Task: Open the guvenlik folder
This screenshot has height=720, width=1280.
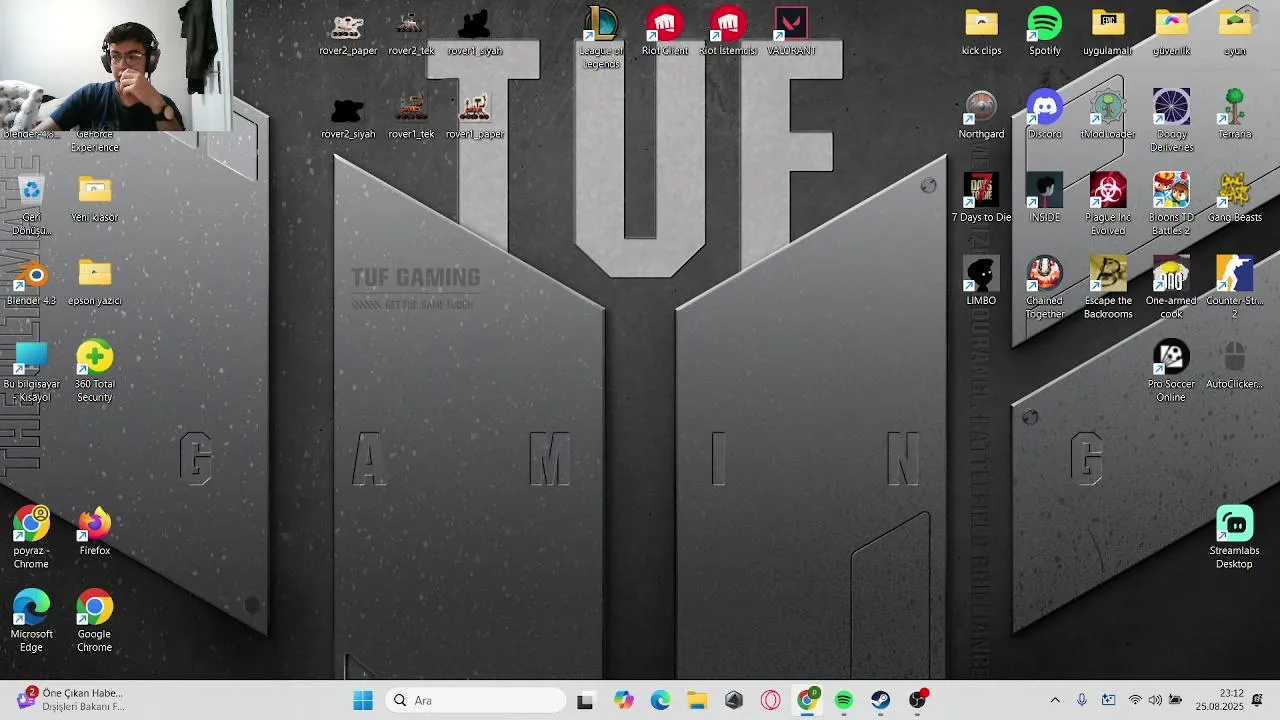Action: (1171, 32)
